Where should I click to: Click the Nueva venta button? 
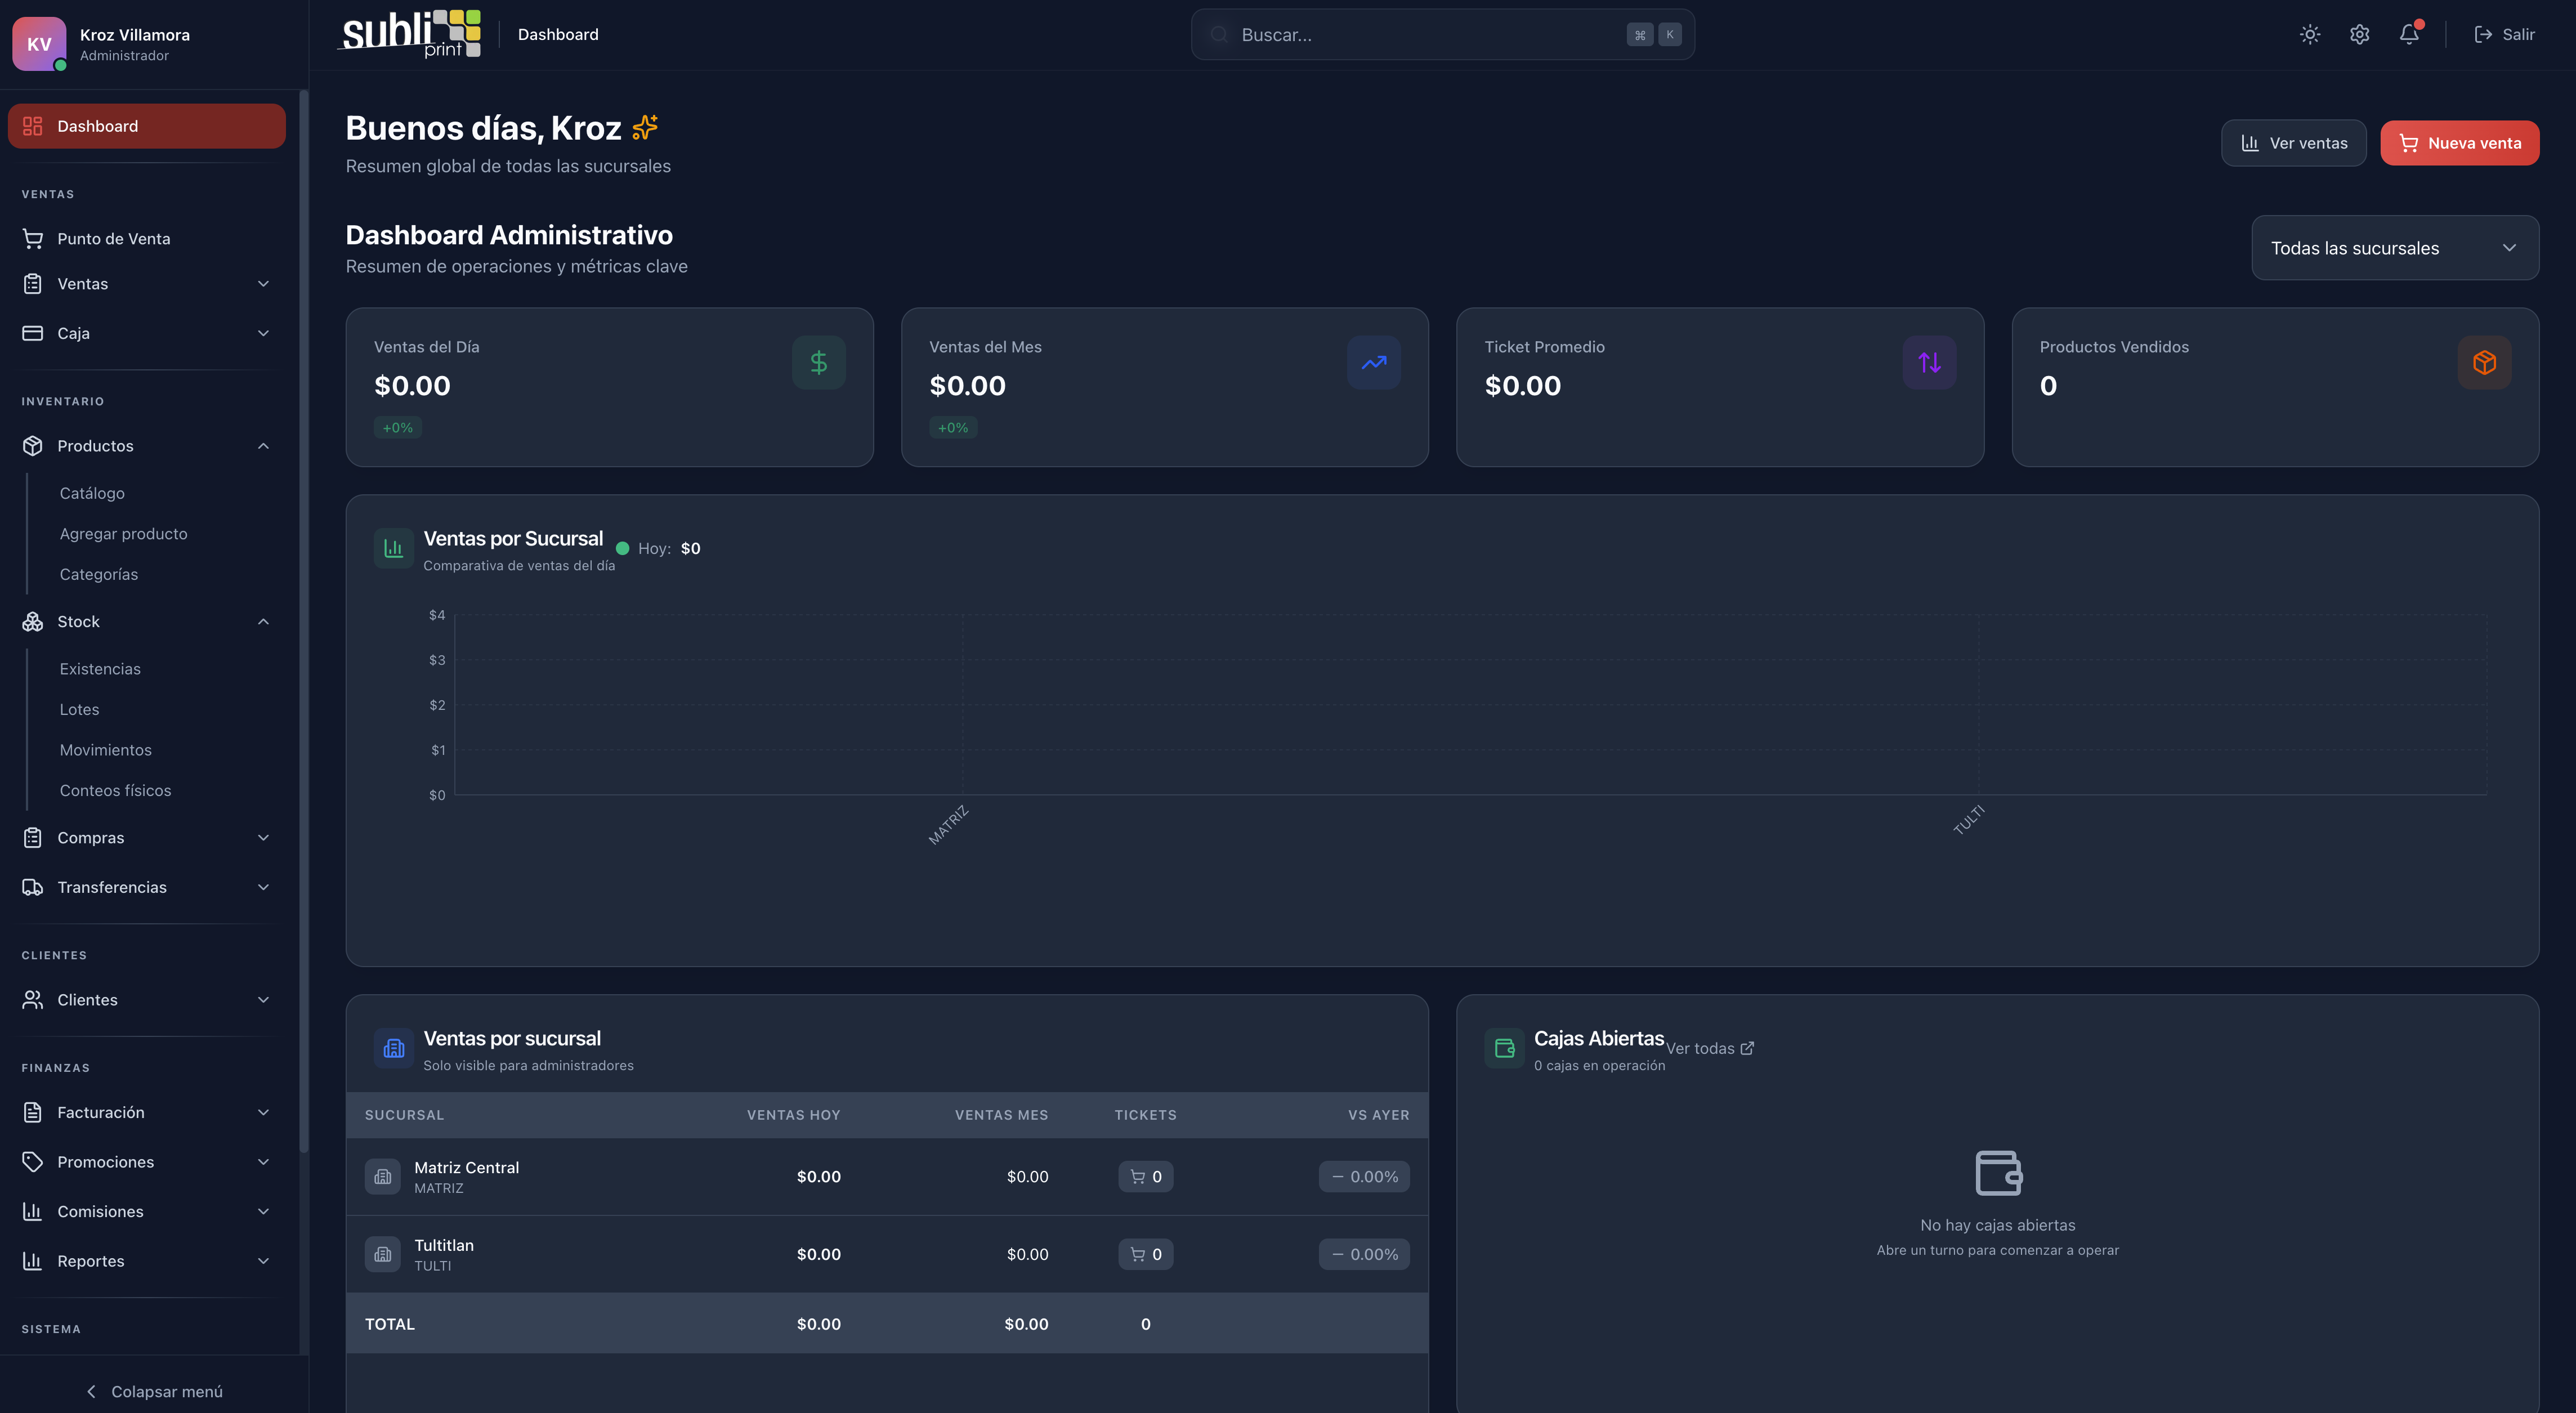(2459, 142)
